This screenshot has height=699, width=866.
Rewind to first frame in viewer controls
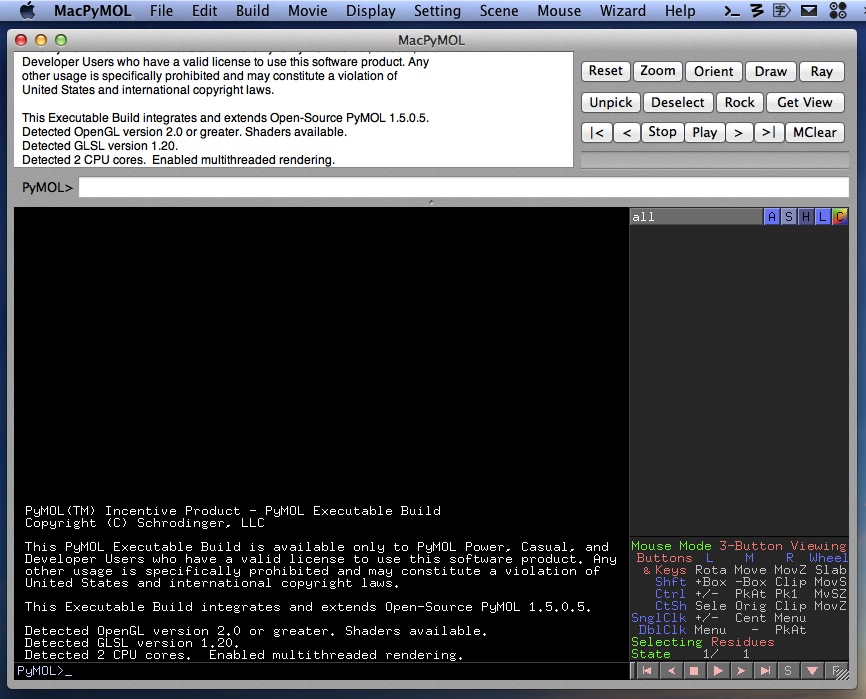[647, 671]
